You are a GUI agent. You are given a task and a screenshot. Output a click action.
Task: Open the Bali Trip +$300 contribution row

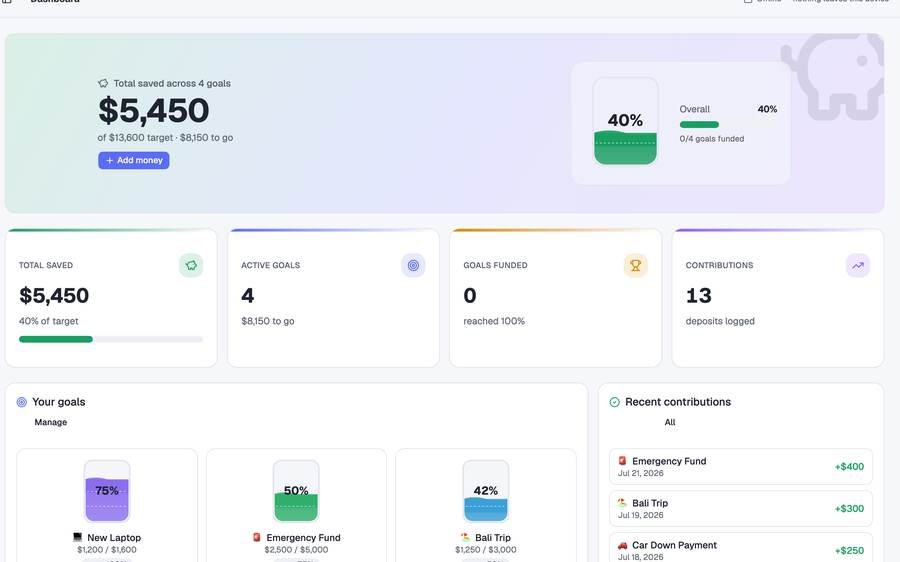coord(740,509)
